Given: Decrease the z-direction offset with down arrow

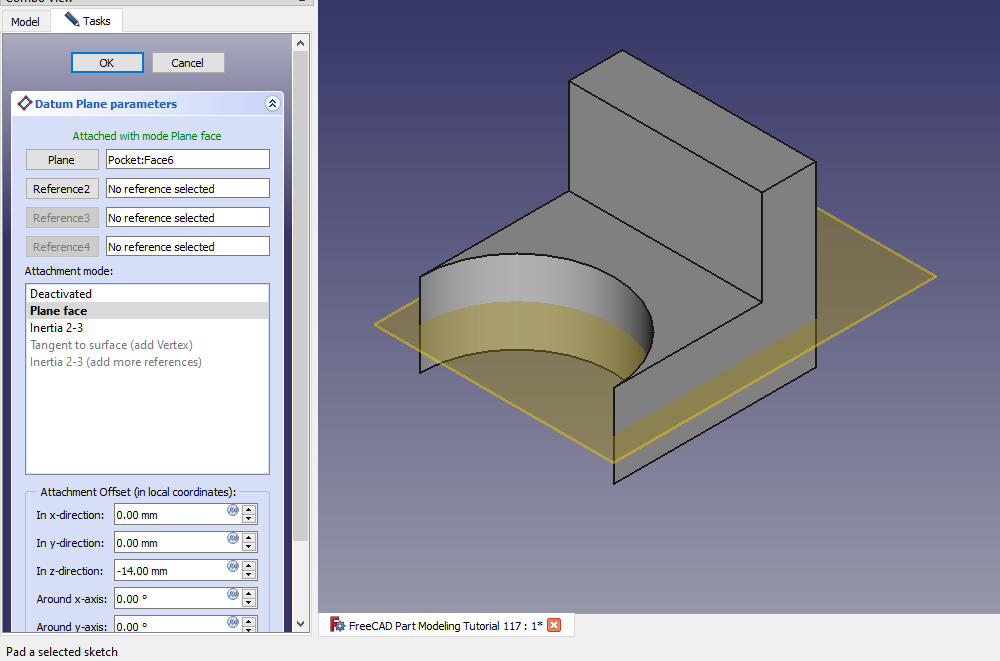Looking at the screenshot, I should [x=249, y=575].
